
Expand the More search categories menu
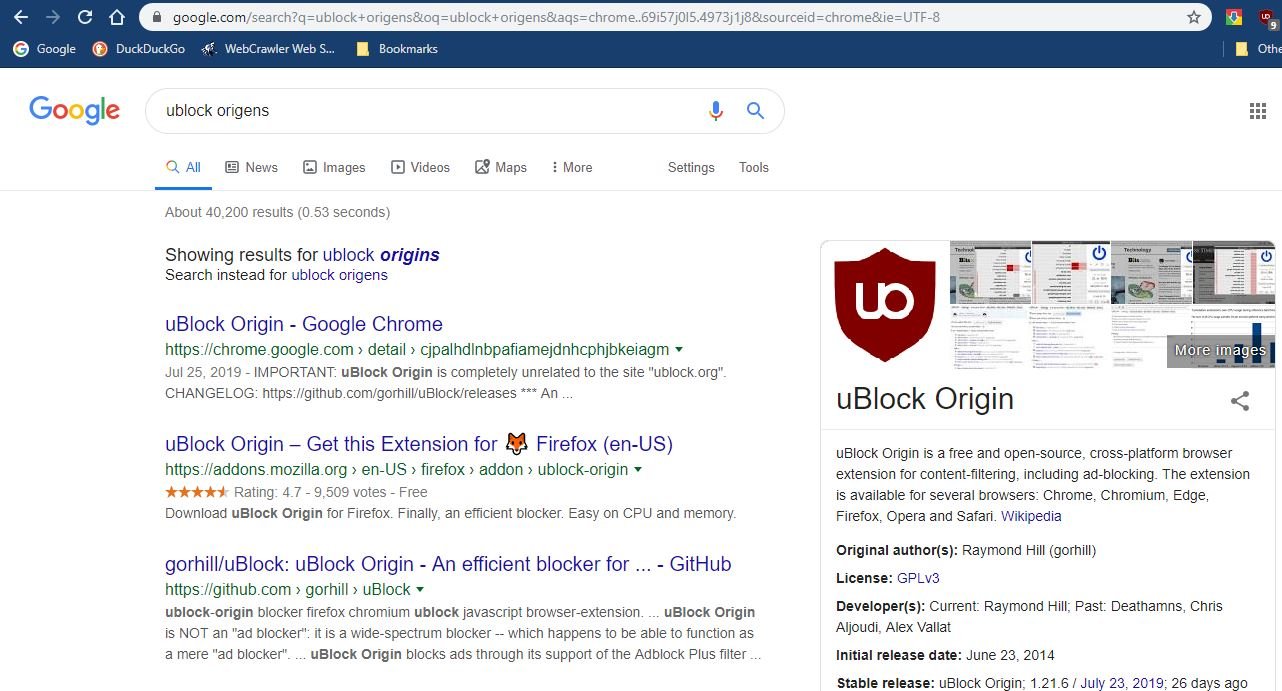tap(571, 167)
